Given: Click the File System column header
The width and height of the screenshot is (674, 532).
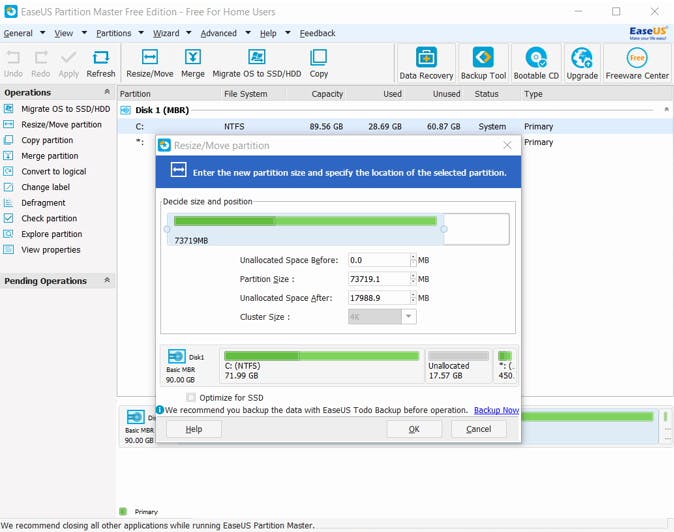Looking at the screenshot, I should (x=245, y=94).
